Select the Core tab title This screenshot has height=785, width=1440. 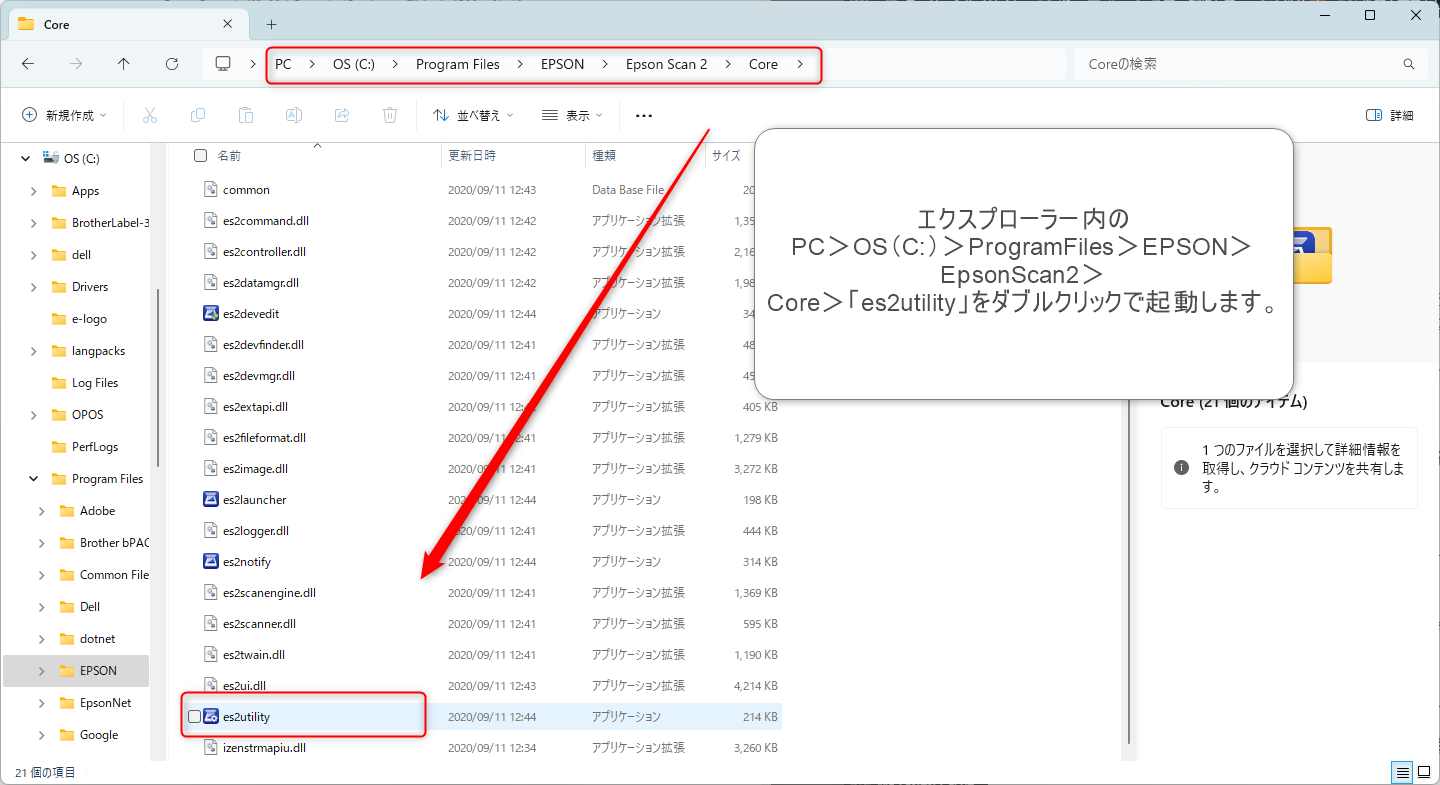[57, 24]
